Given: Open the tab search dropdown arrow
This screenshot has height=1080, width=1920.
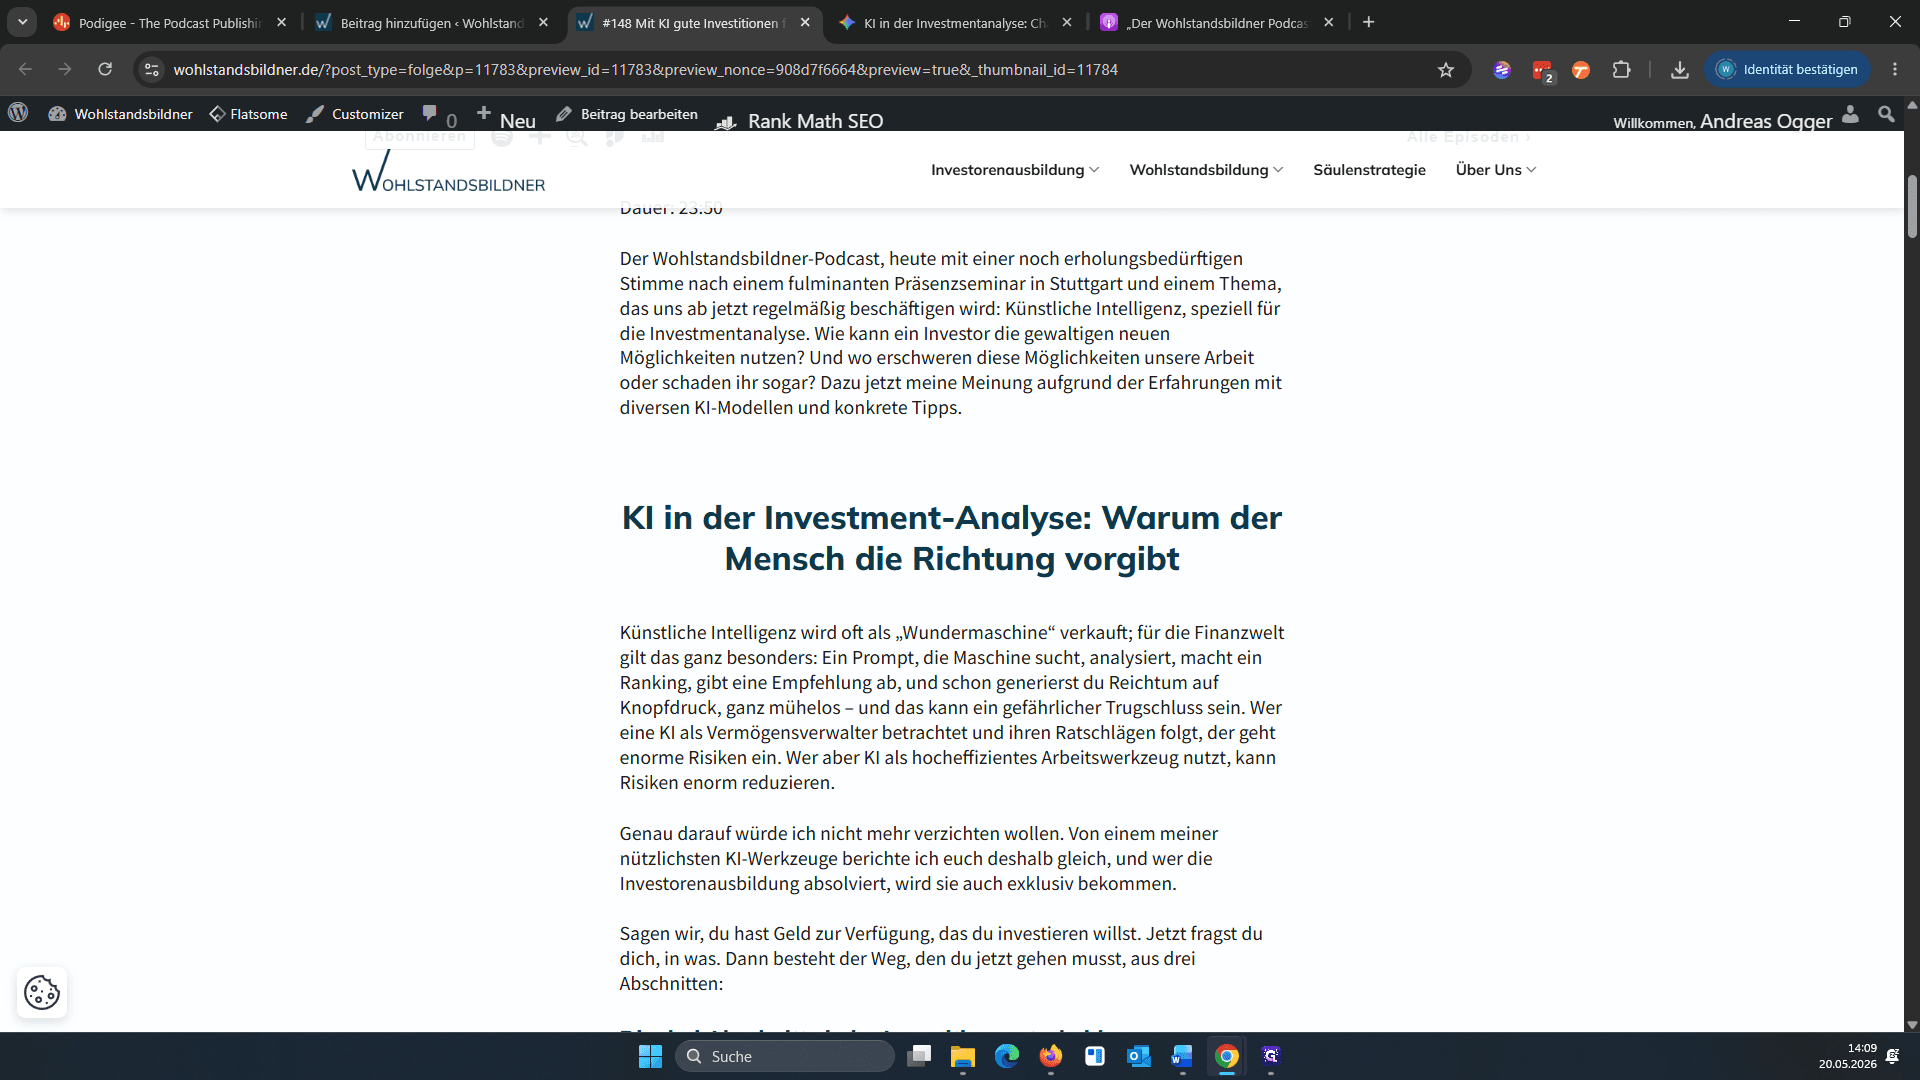Looking at the screenshot, I should click(x=22, y=22).
